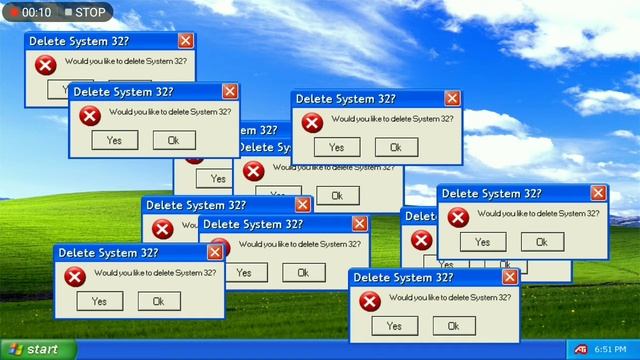This screenshot has width=640, height=360.
Task: Click the ATI icon in system tray
Action: click(581, 349)
